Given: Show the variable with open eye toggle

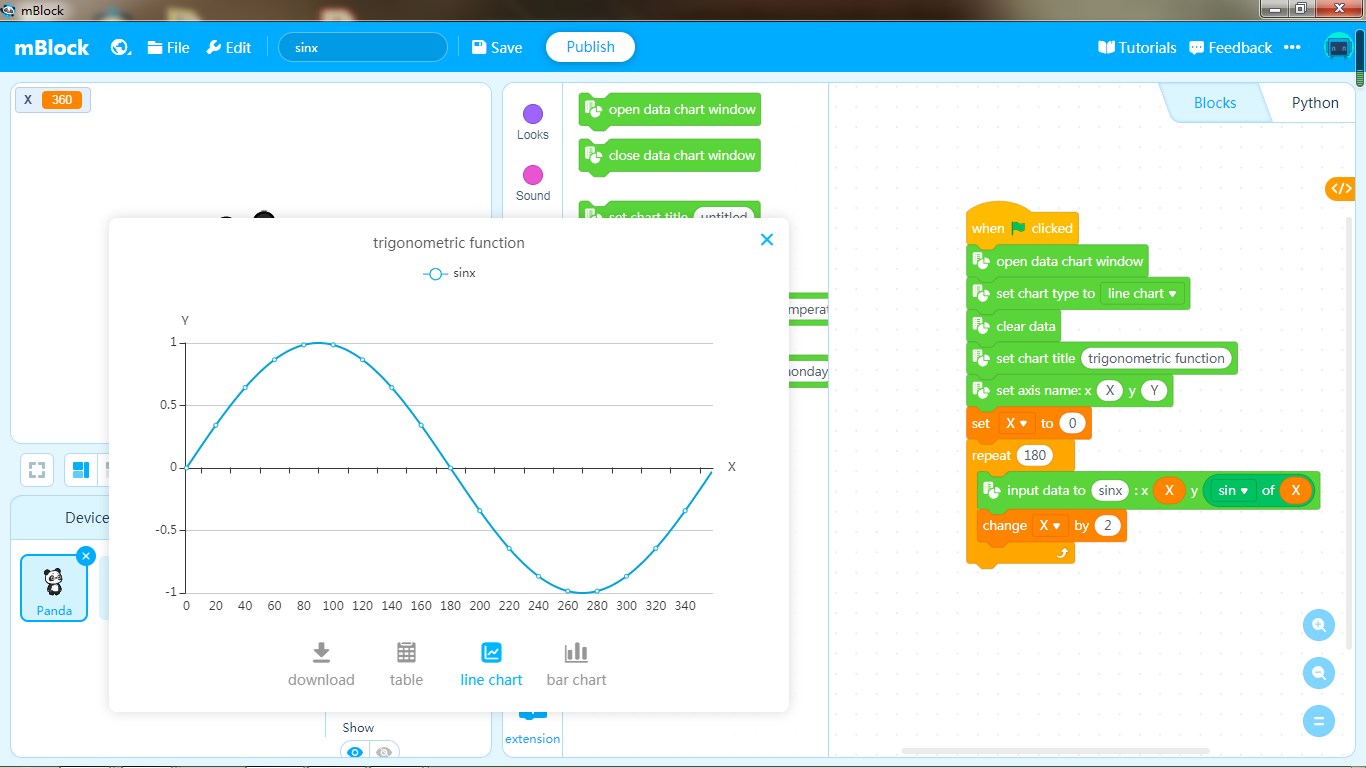Looking at the screenshot, I should click(x=355, y=752).
